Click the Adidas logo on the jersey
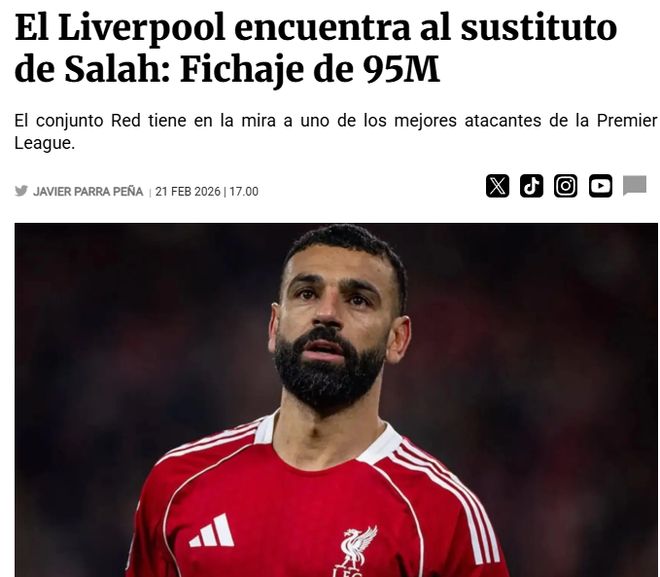The height and width of the screenshot is (577, 660). [212, 531]
